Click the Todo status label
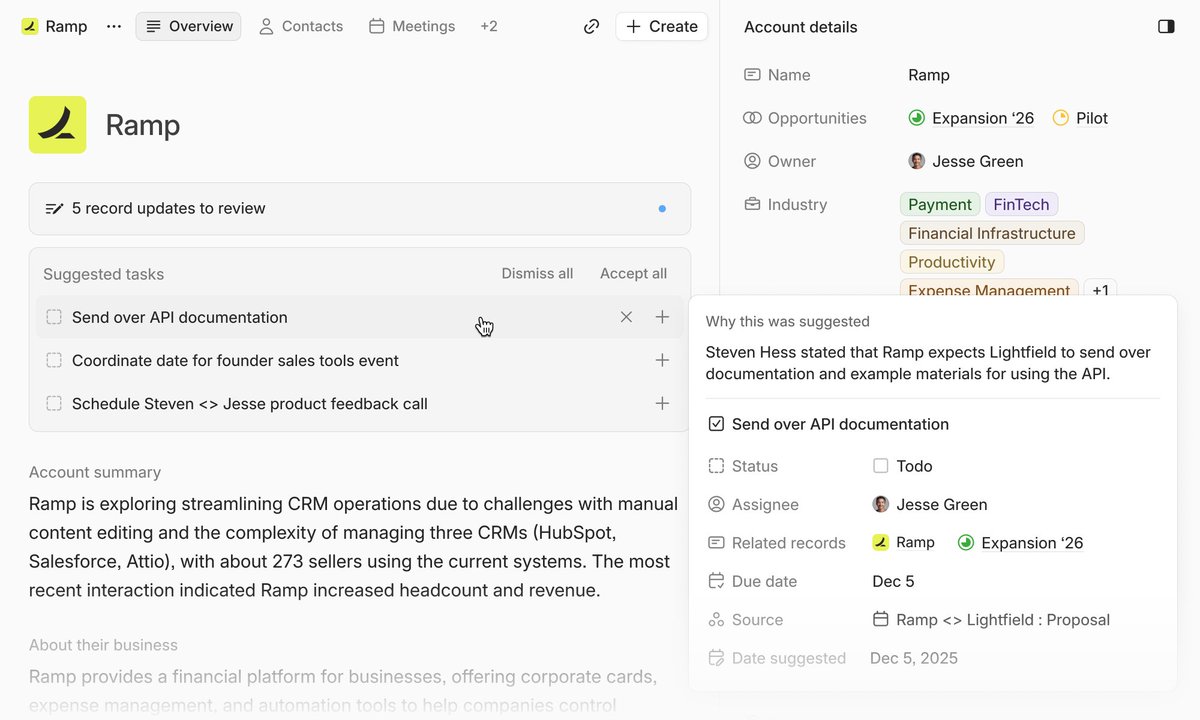 914,466
